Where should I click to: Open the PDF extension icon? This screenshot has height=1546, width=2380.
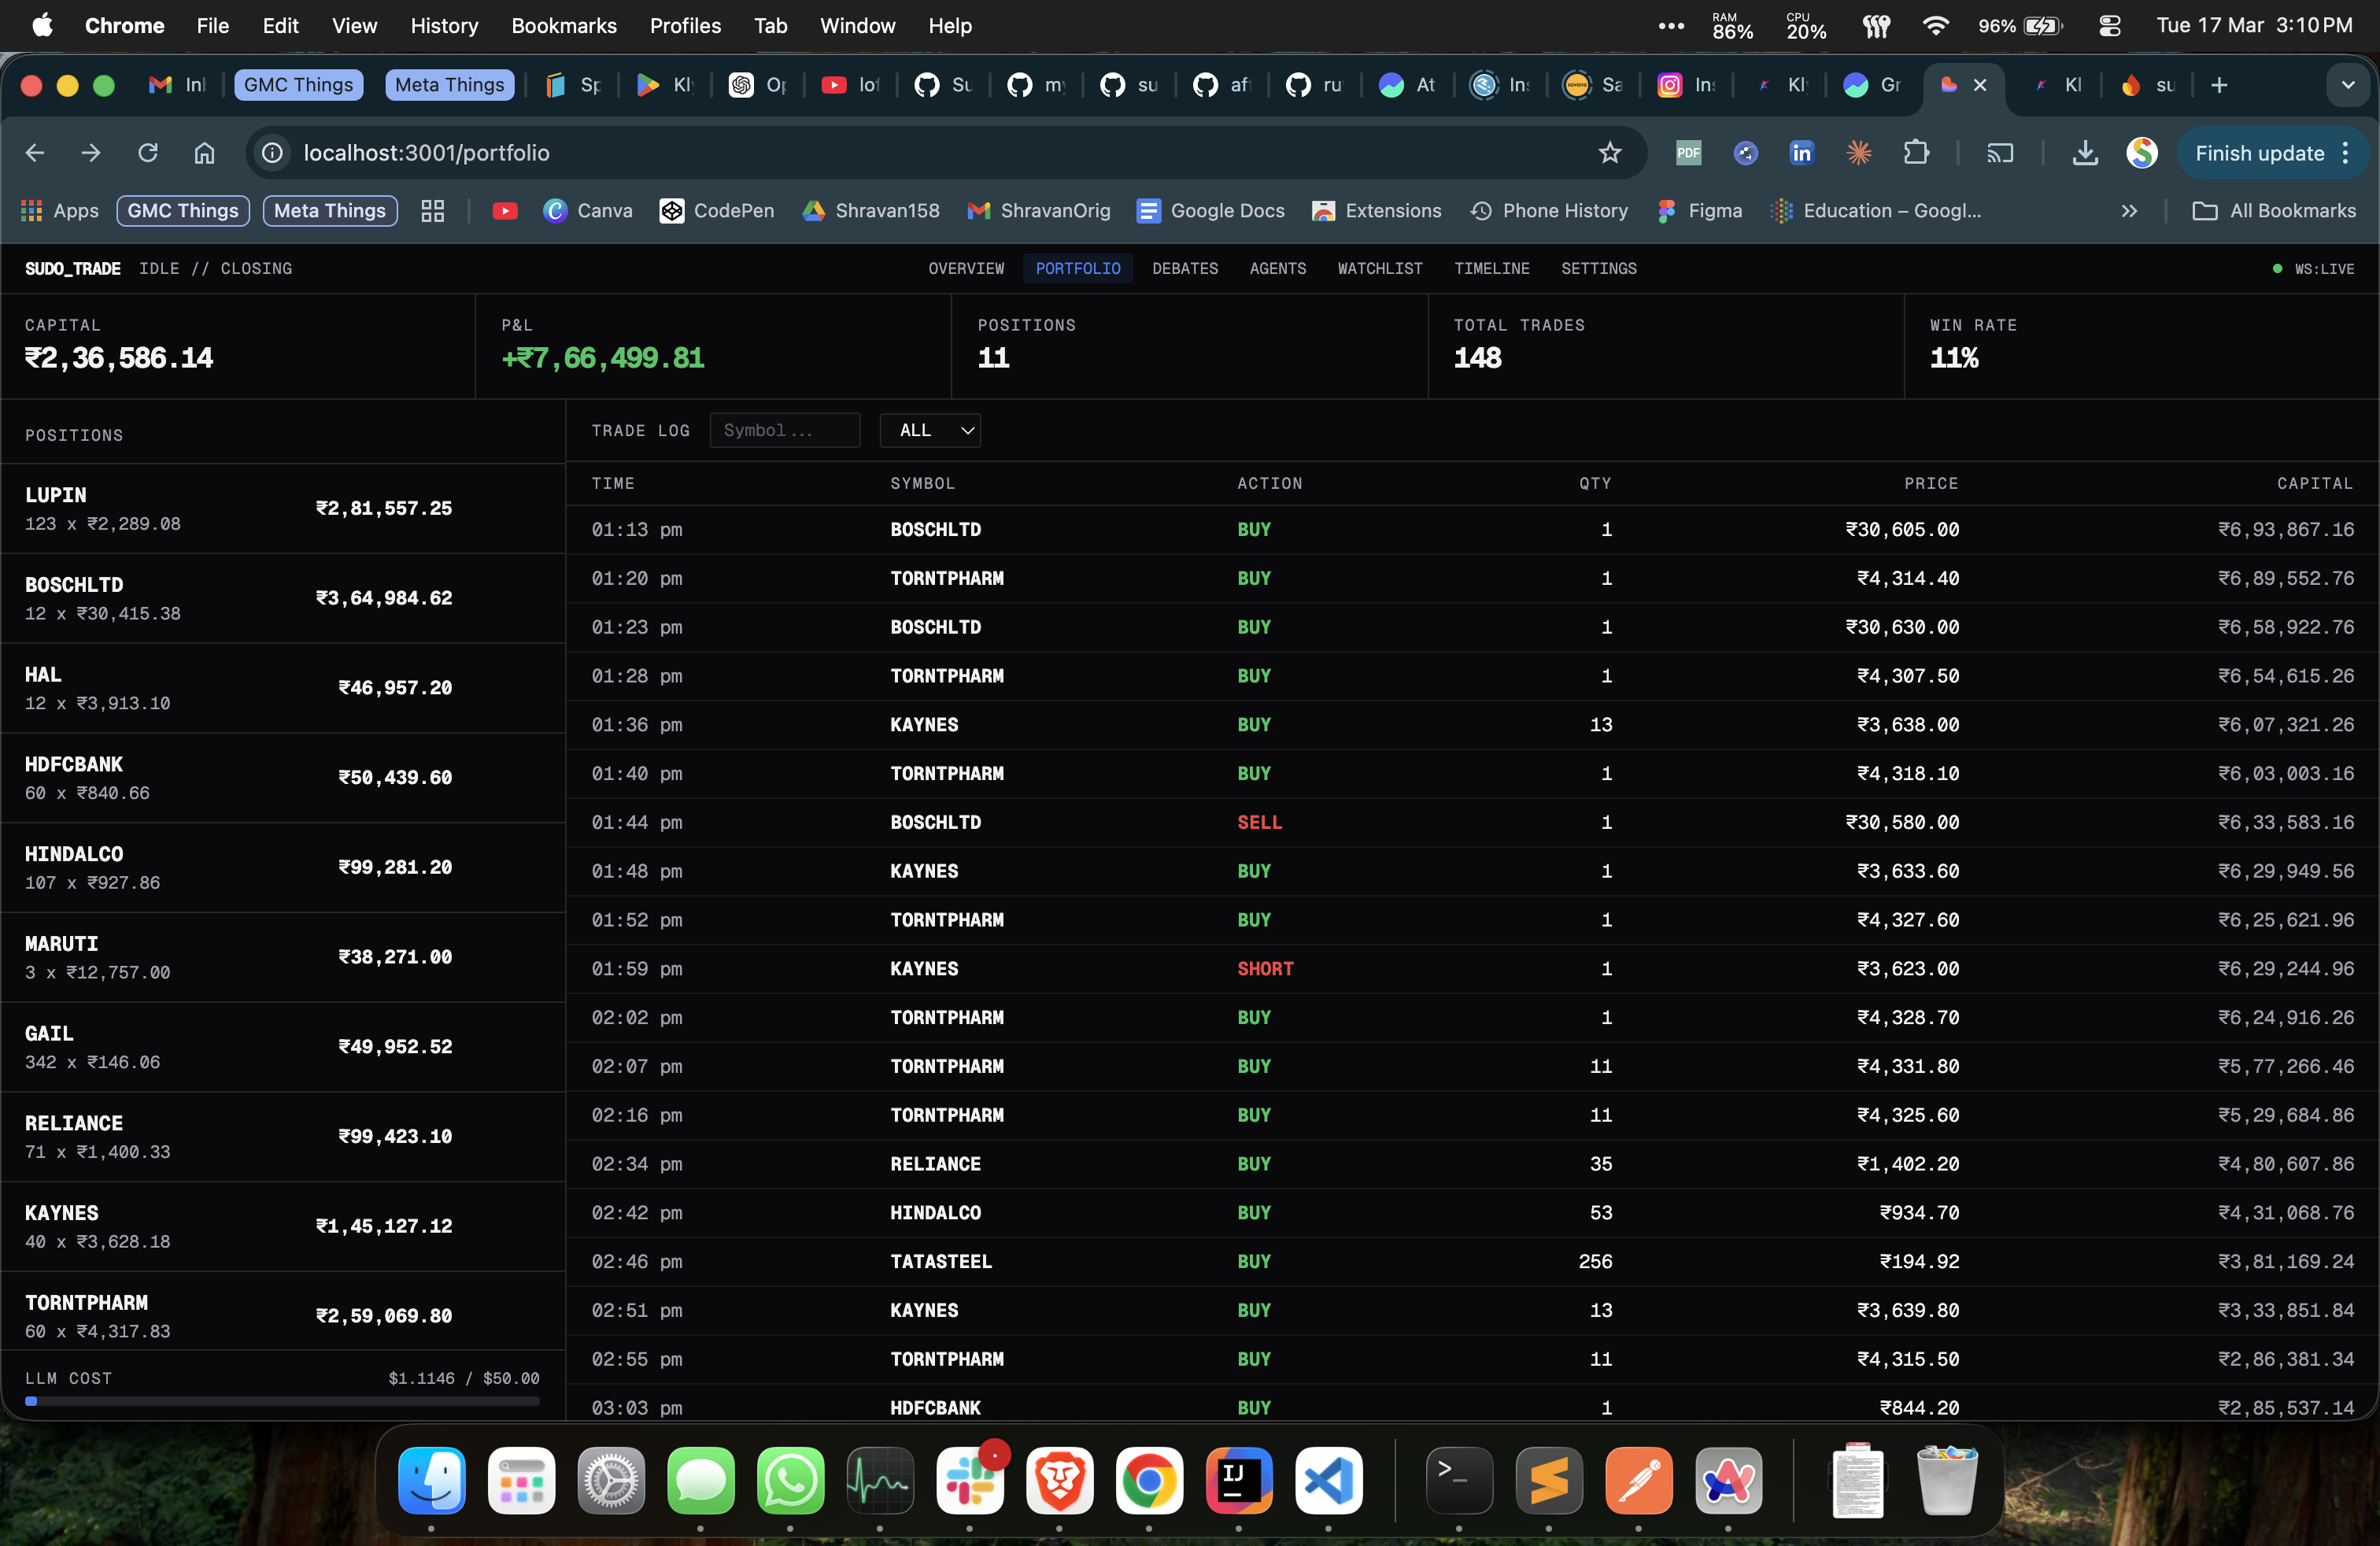(1688, 153)
